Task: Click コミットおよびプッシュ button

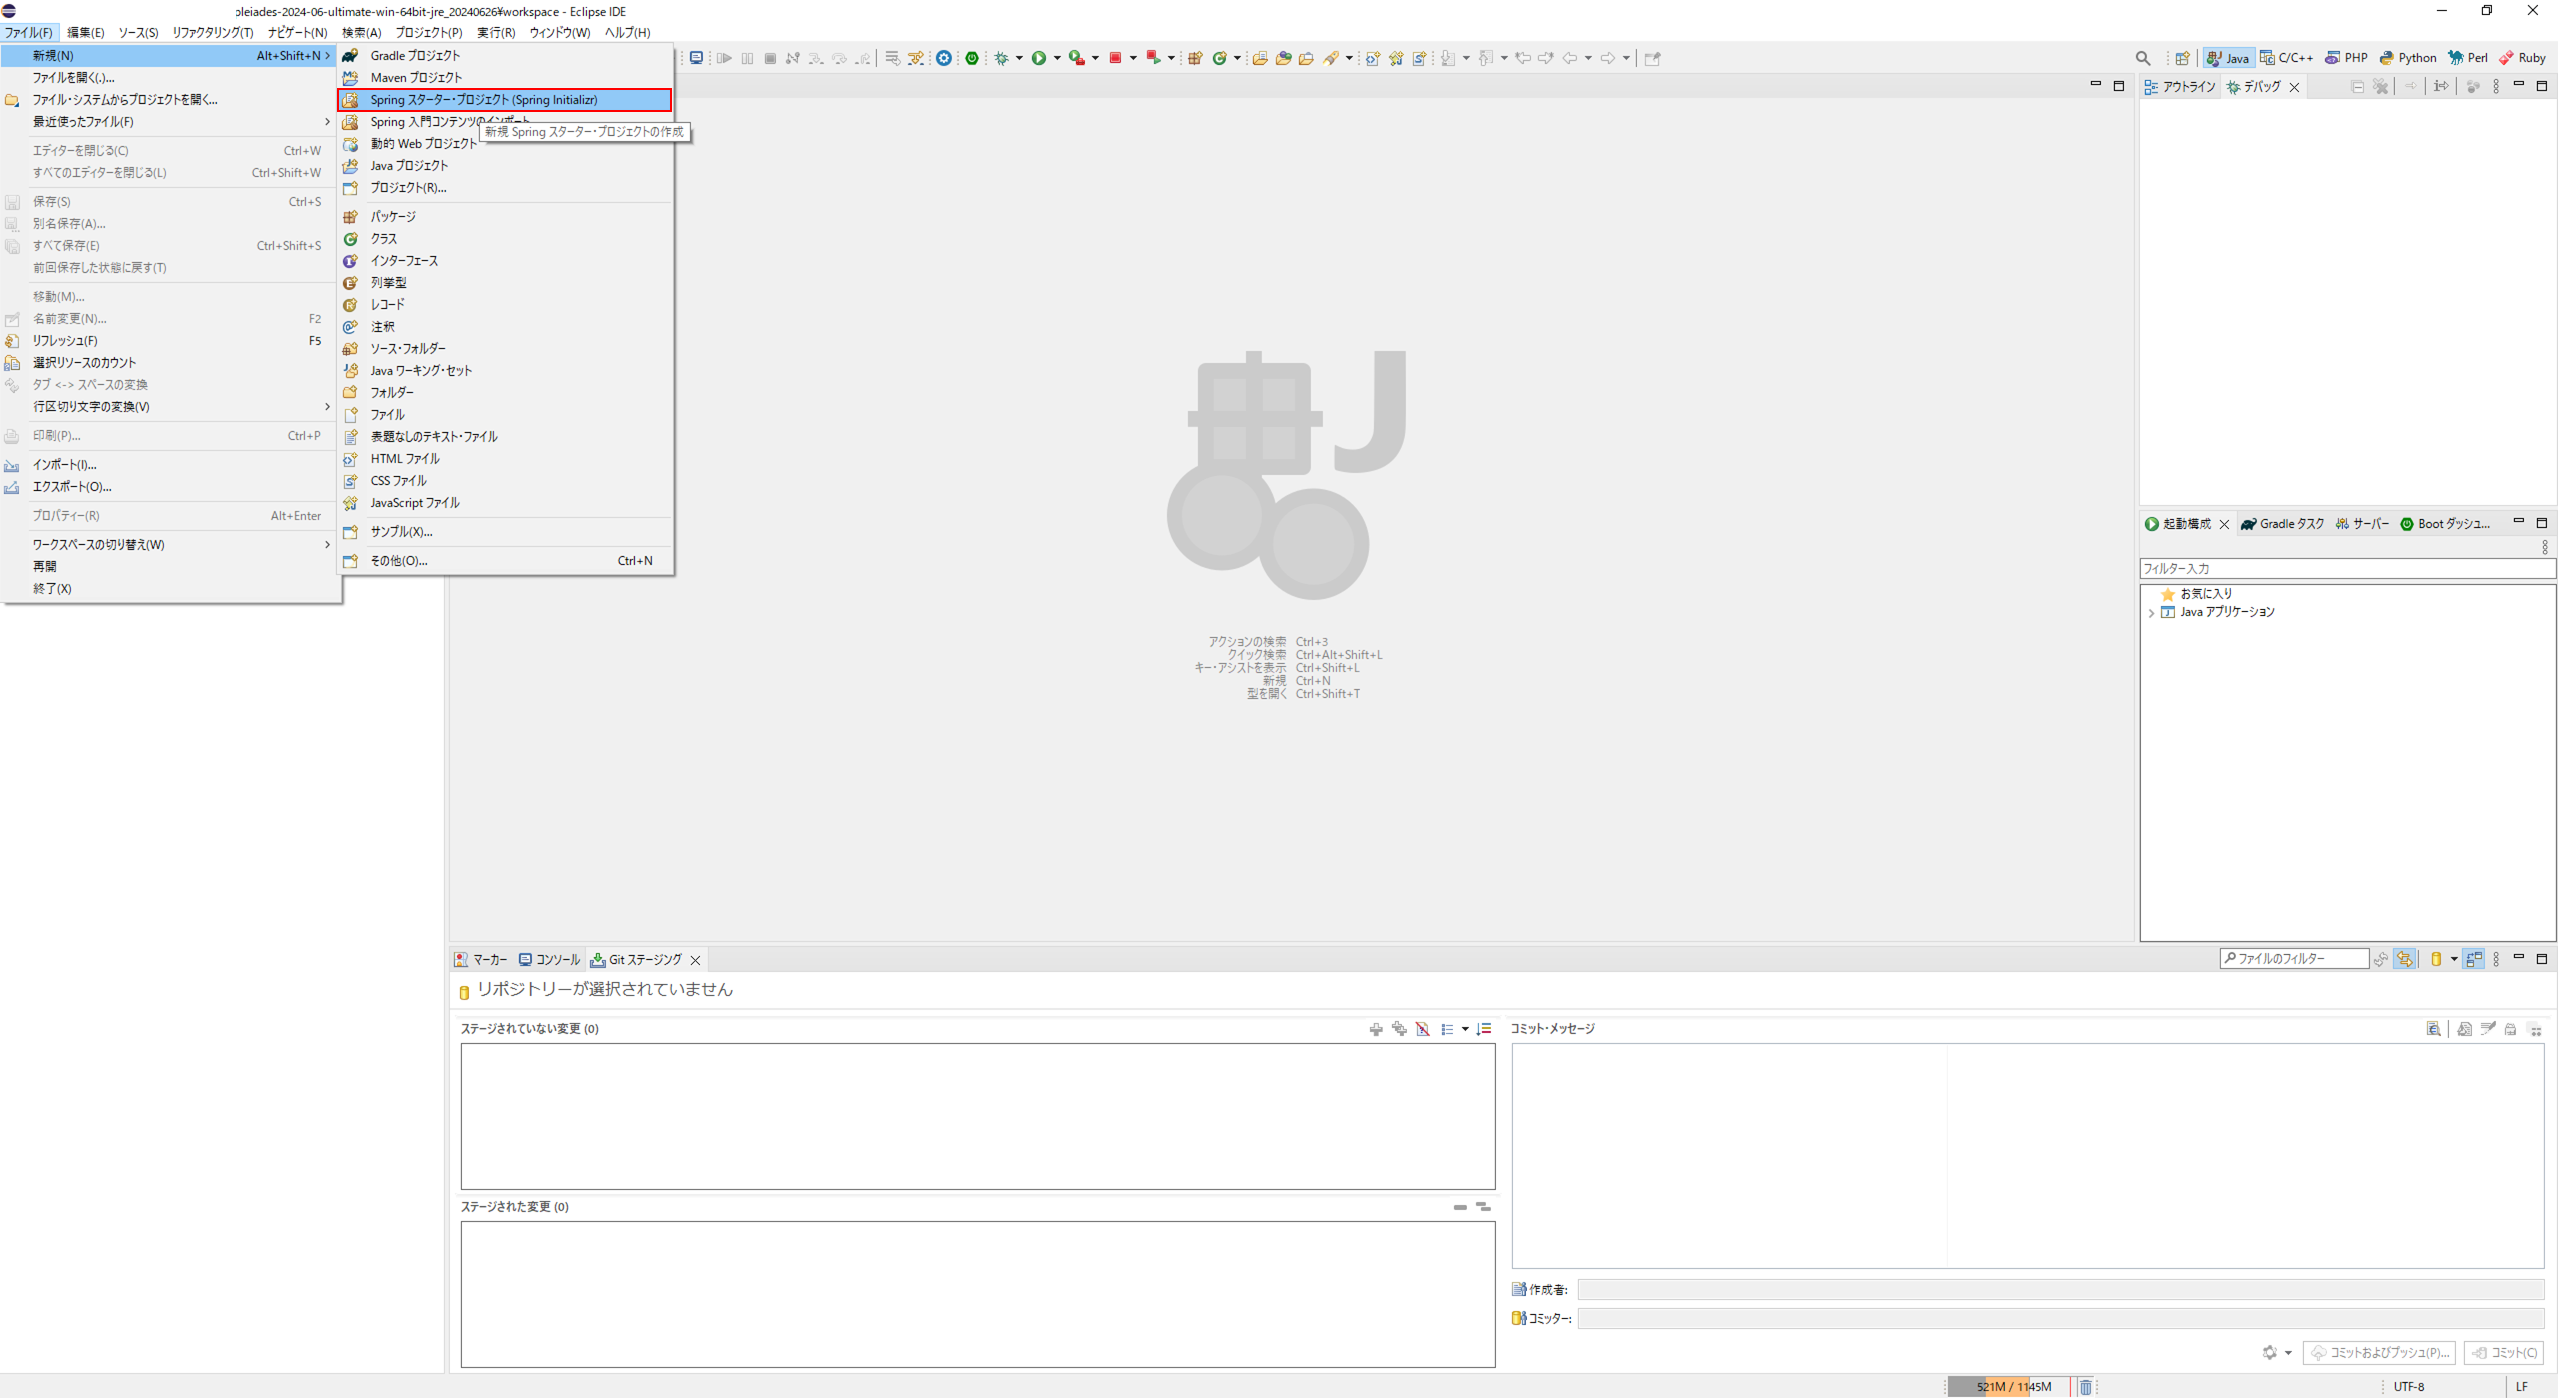Action: coord(2379,1352)
